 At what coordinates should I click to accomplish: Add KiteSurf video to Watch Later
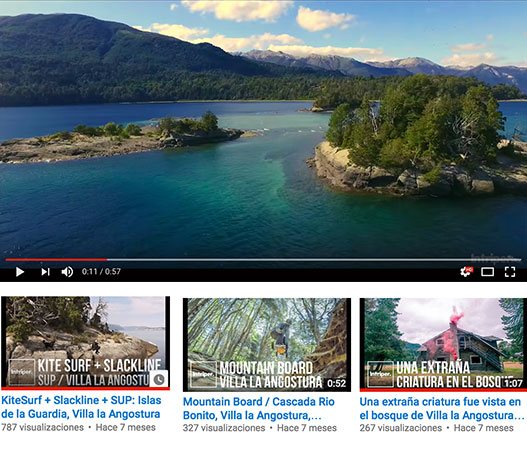tap(159, 379)
